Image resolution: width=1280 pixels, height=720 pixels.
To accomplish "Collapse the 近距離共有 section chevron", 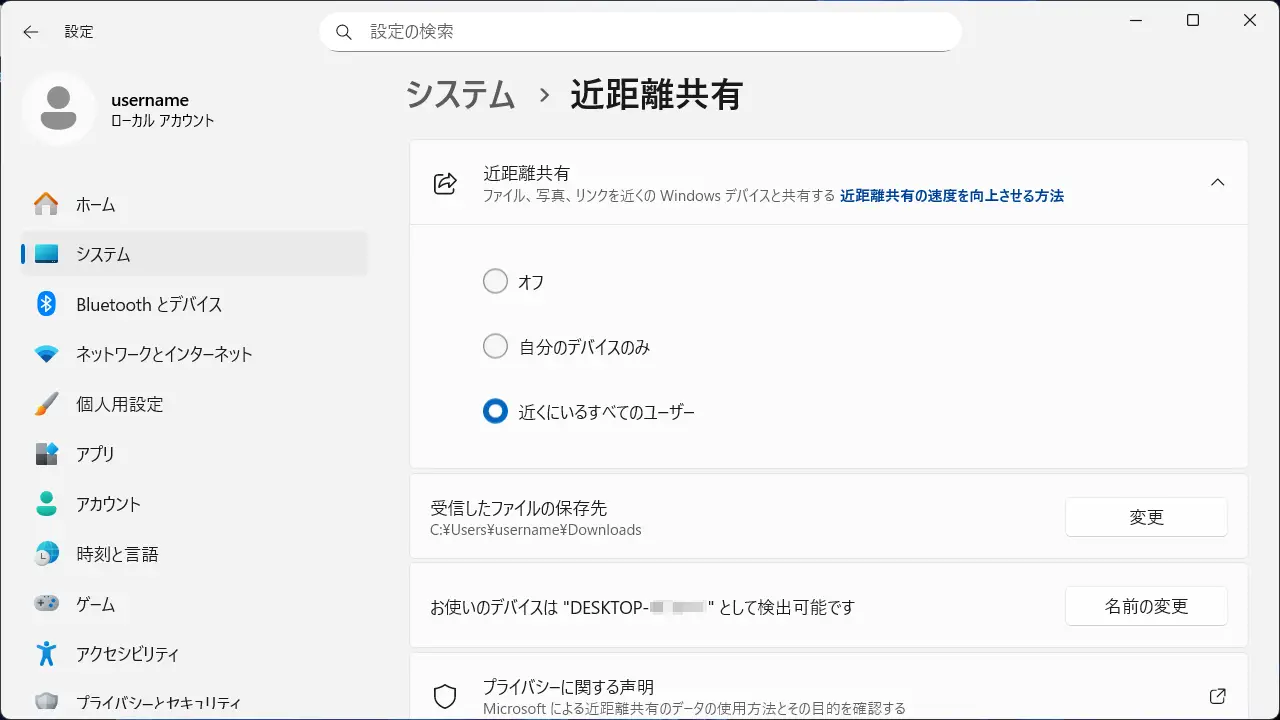I will (x=1217, y=182).
